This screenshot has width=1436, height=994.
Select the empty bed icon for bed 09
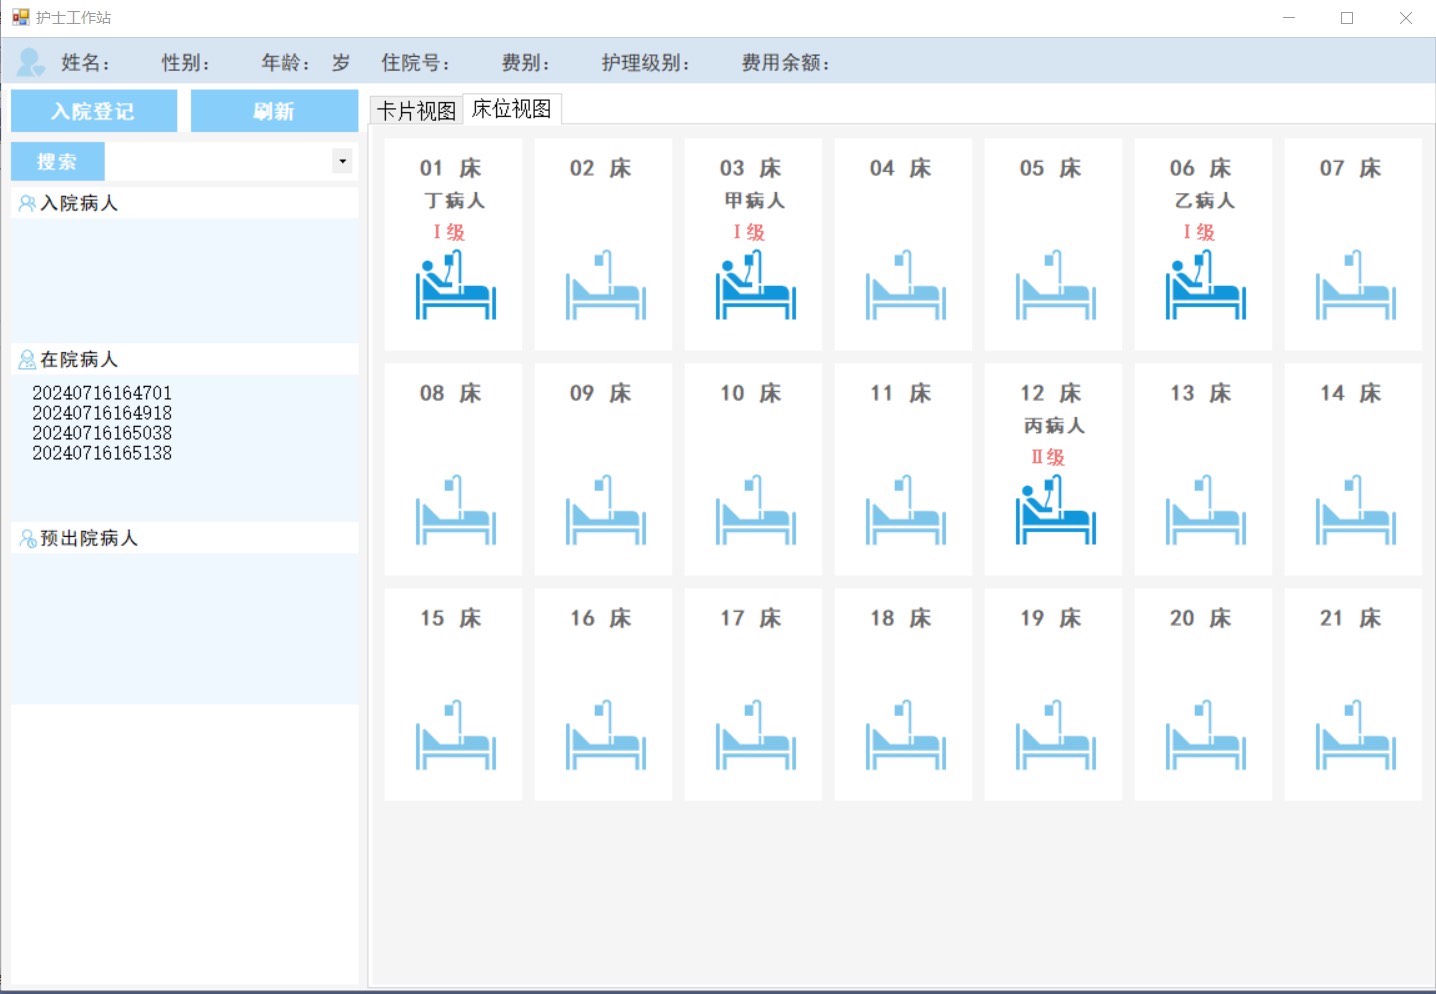coord(605,510)
